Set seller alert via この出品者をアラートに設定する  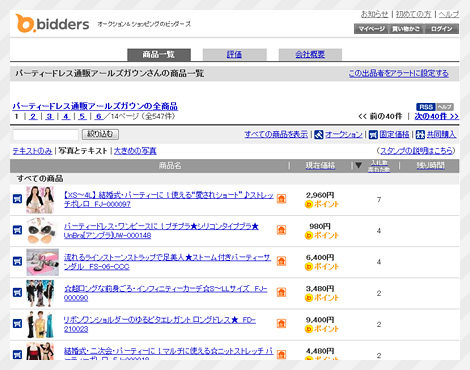point(399,73)
